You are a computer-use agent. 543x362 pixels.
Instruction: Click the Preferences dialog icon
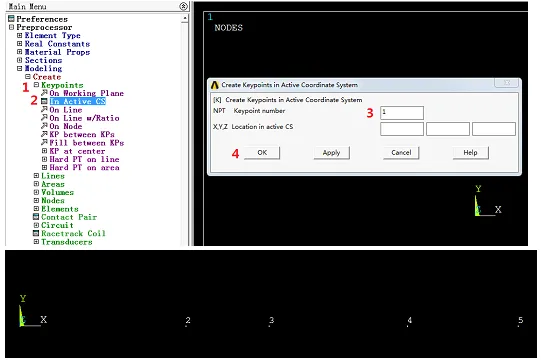point(11,19)
